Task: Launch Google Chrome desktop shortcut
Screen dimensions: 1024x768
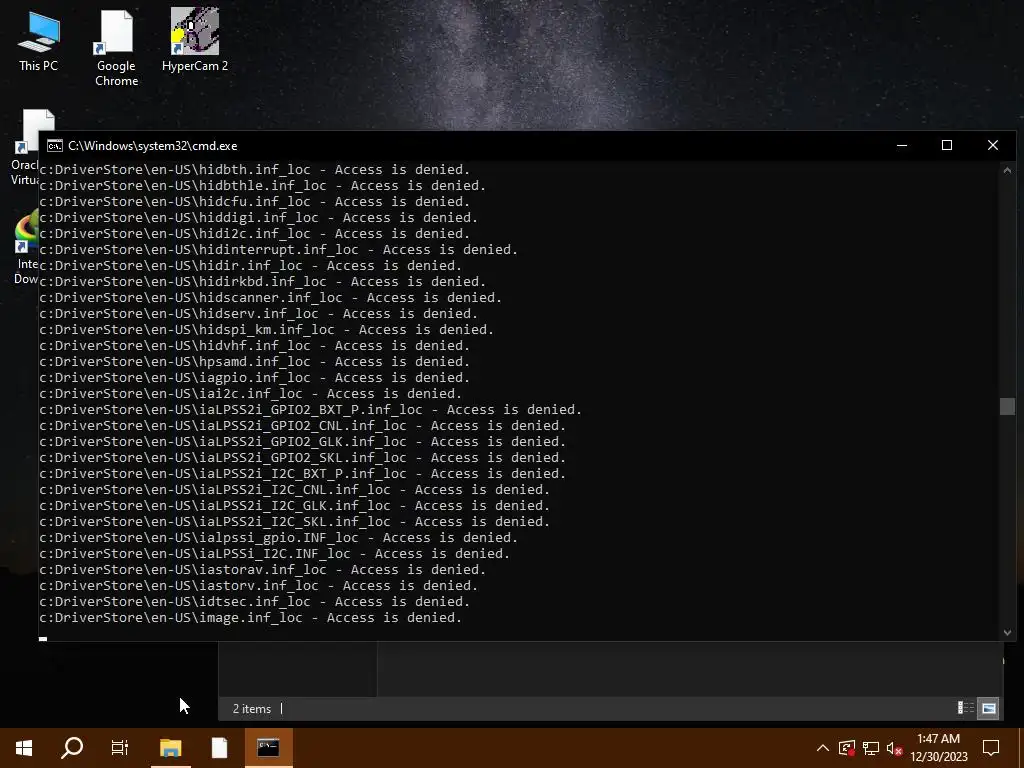Action: 116,48
